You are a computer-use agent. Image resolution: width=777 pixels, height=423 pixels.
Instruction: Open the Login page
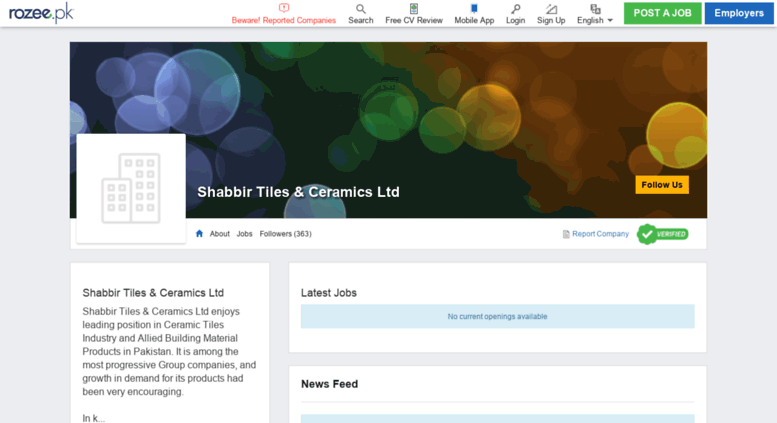point(515,20)
